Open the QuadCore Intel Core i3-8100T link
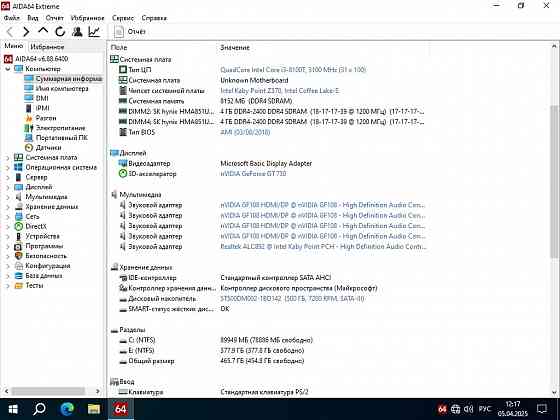 click(x=293, y=70)
